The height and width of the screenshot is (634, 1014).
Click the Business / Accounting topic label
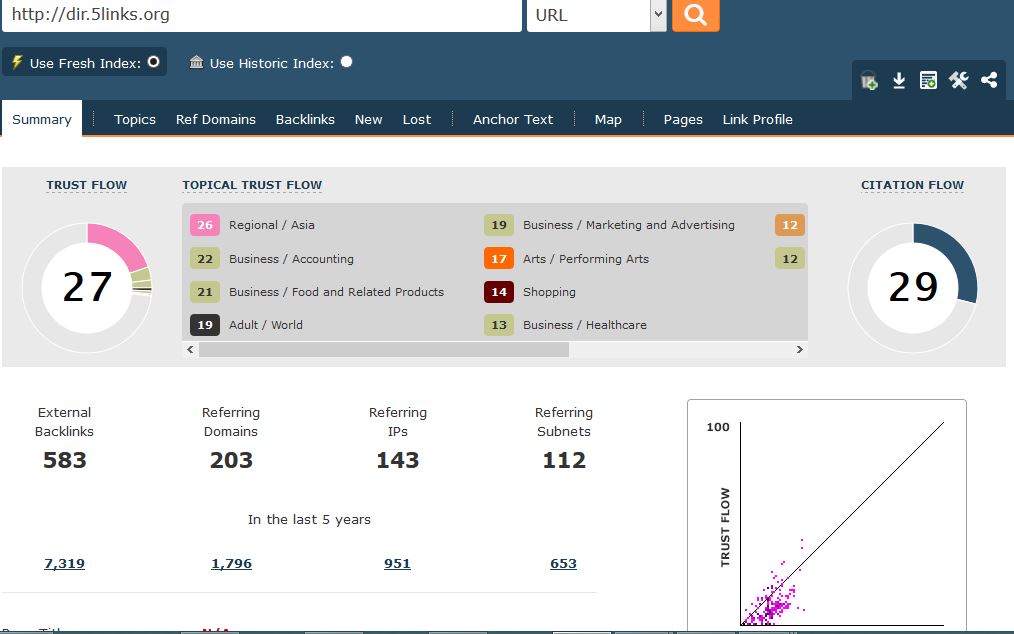(x=291, y=259)
